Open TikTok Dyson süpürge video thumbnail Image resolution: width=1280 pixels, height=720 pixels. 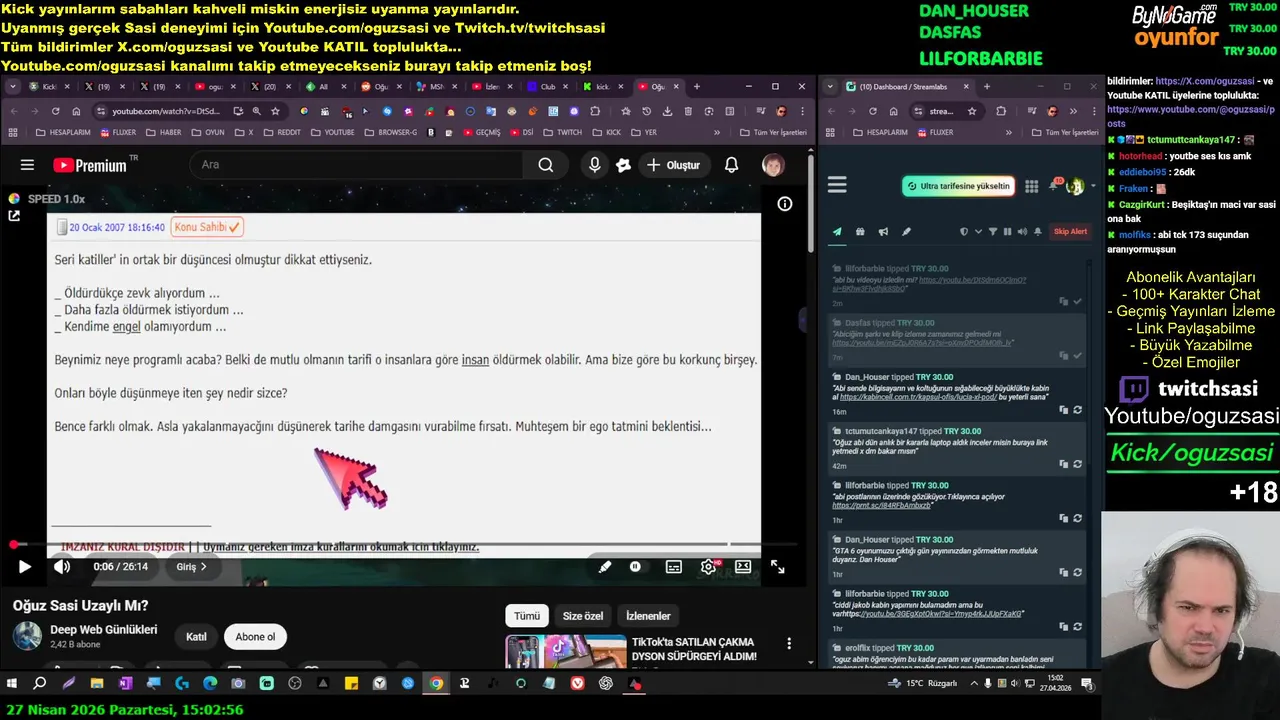point(566,651)
